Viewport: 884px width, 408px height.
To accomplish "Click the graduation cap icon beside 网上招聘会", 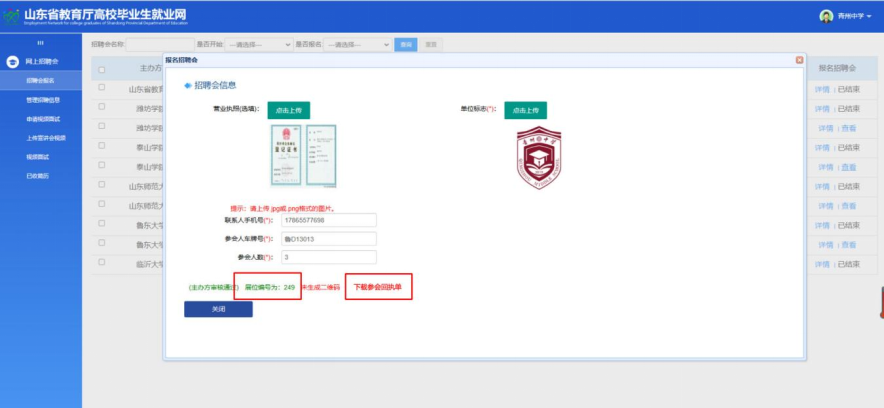I will [12, 61].
